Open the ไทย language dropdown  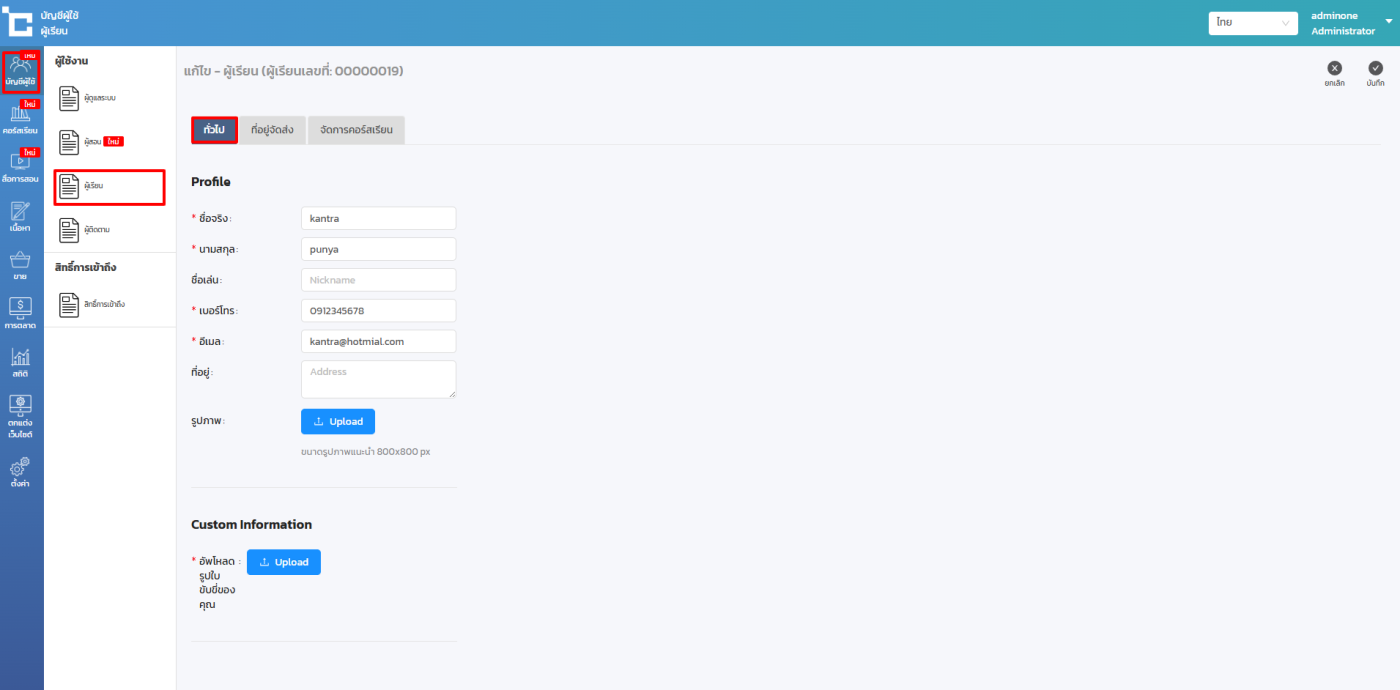point(1252,23)
